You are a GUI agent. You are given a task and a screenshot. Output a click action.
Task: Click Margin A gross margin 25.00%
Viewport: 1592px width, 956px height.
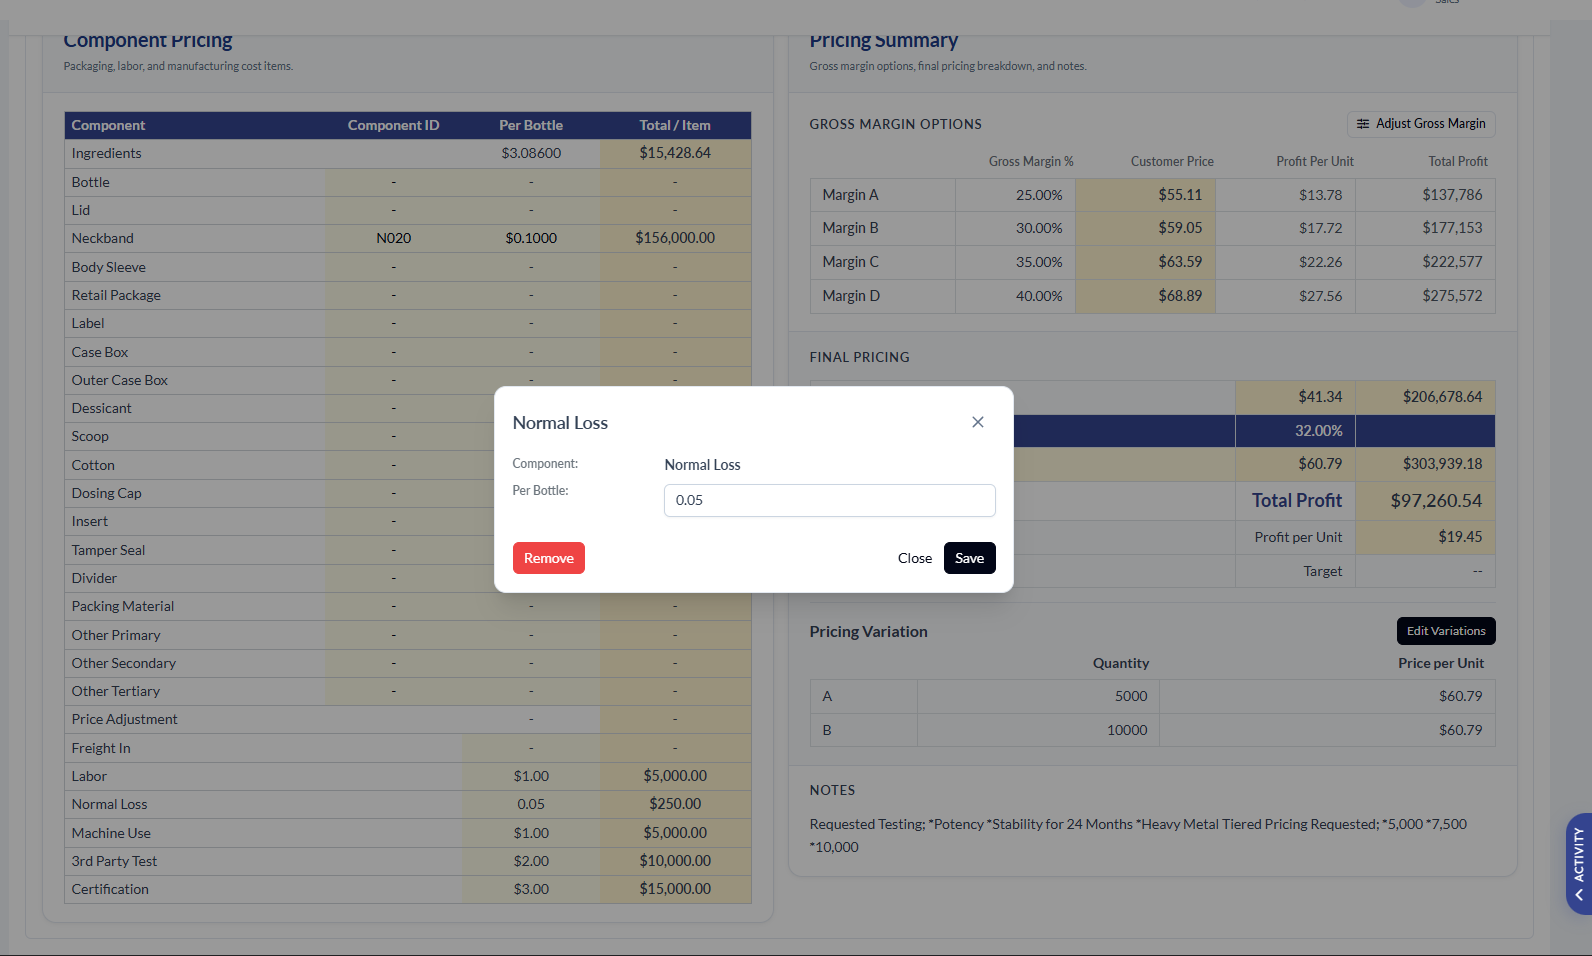1039,195
